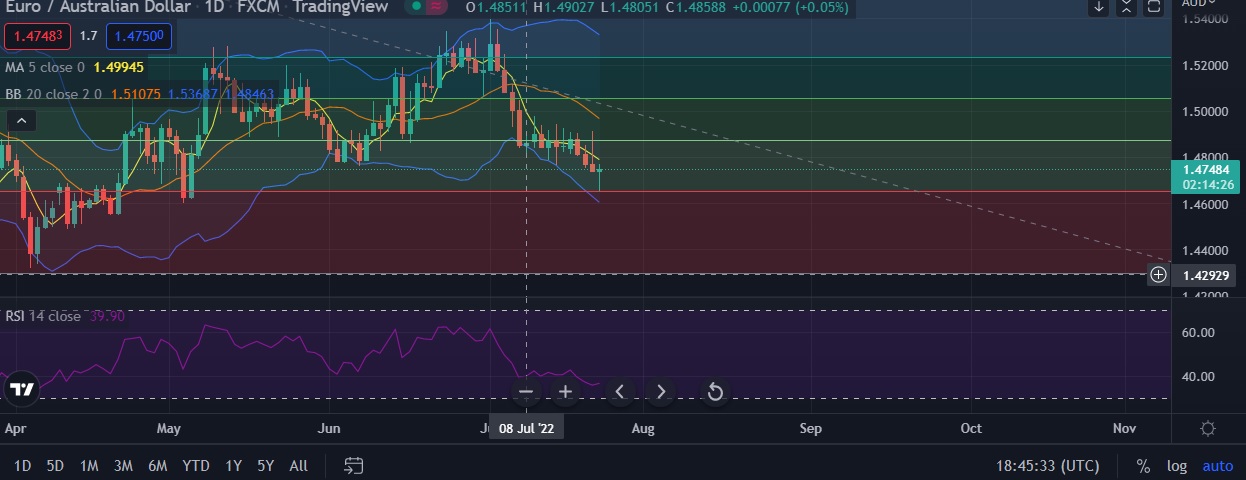Select the 1M date range

89,466
